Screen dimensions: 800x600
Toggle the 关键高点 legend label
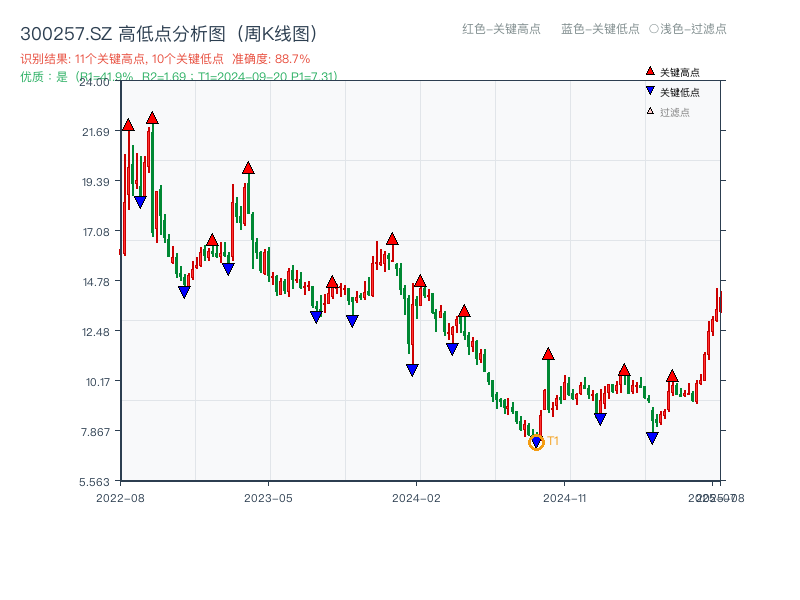pos(680,72)
